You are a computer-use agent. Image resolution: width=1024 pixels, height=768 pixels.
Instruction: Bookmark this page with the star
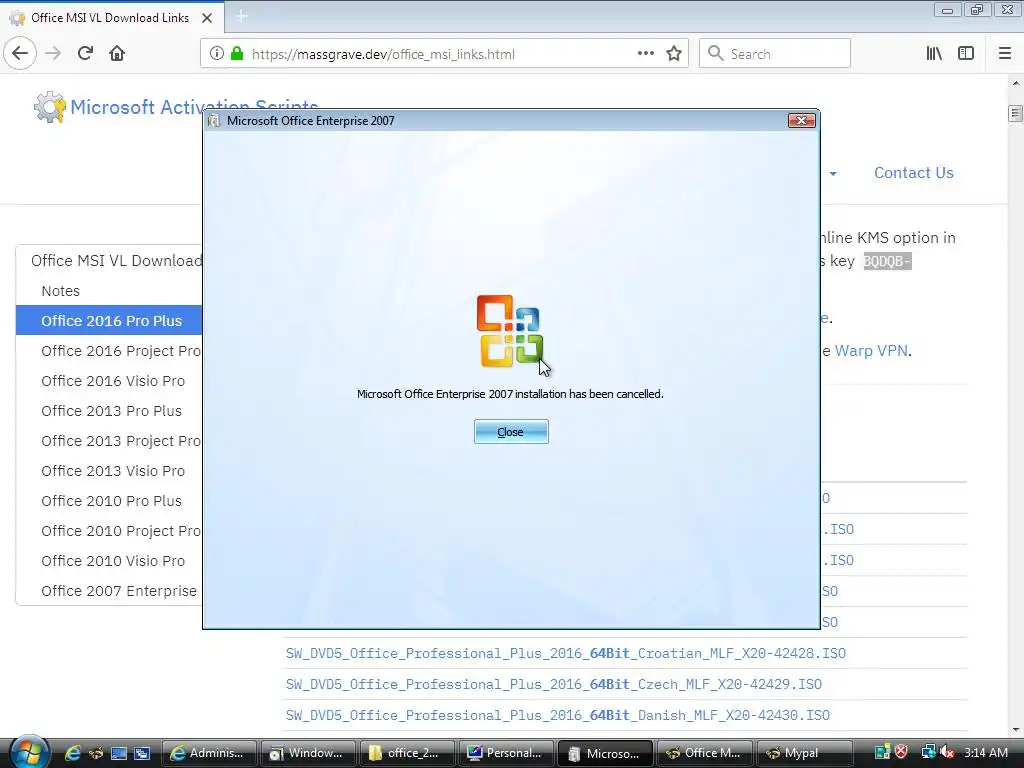tap(674, 54)
